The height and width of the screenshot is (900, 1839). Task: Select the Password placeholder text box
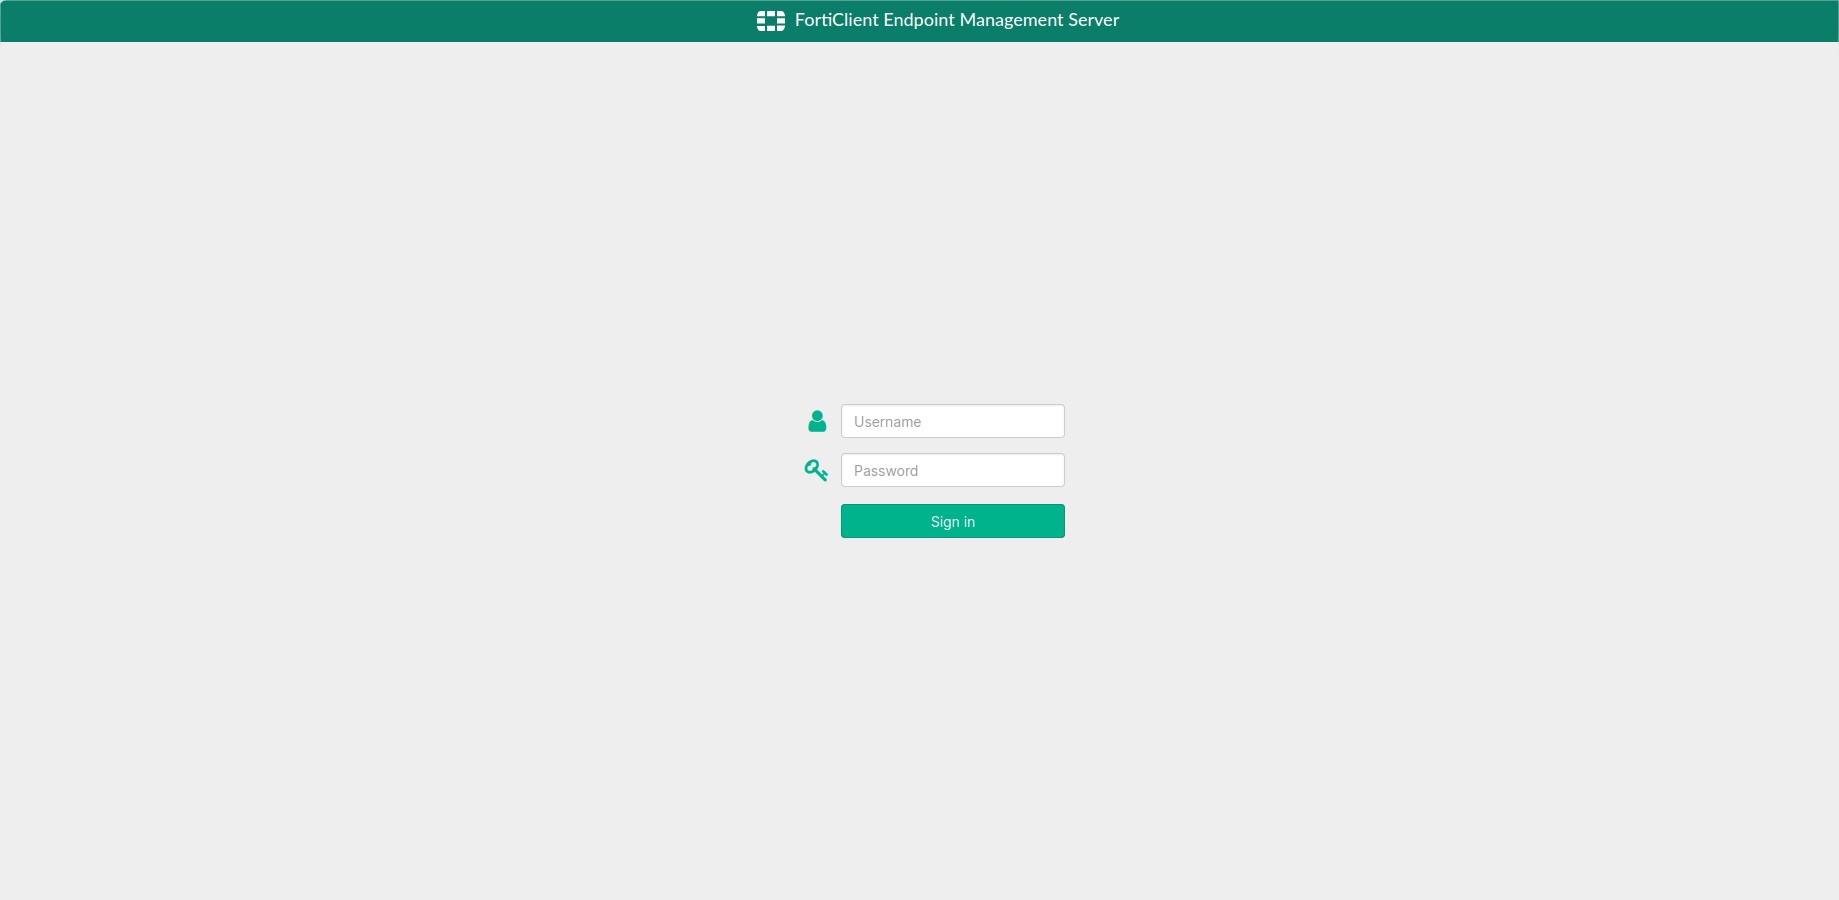coord(952,470)
